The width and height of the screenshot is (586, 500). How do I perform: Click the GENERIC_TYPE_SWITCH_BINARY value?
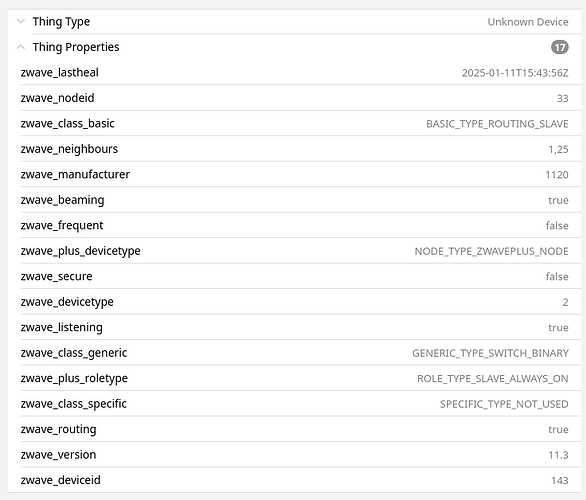490,353
